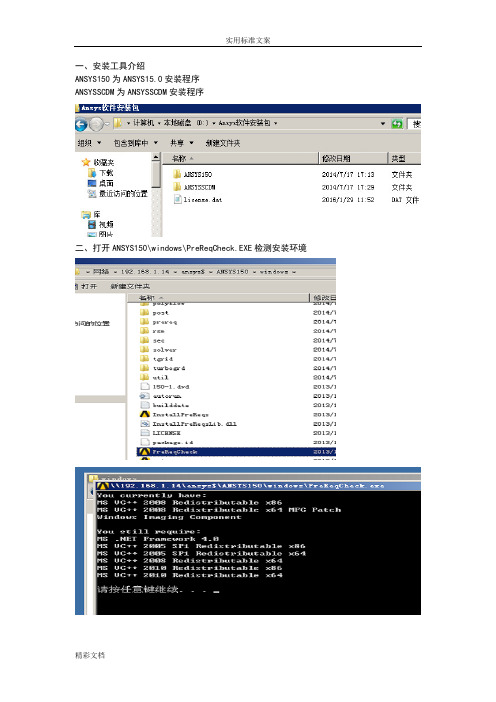Click 新建文件夹 in the windows folder explorer toolbar
The image size is (496, 702).
coord(130,286)
